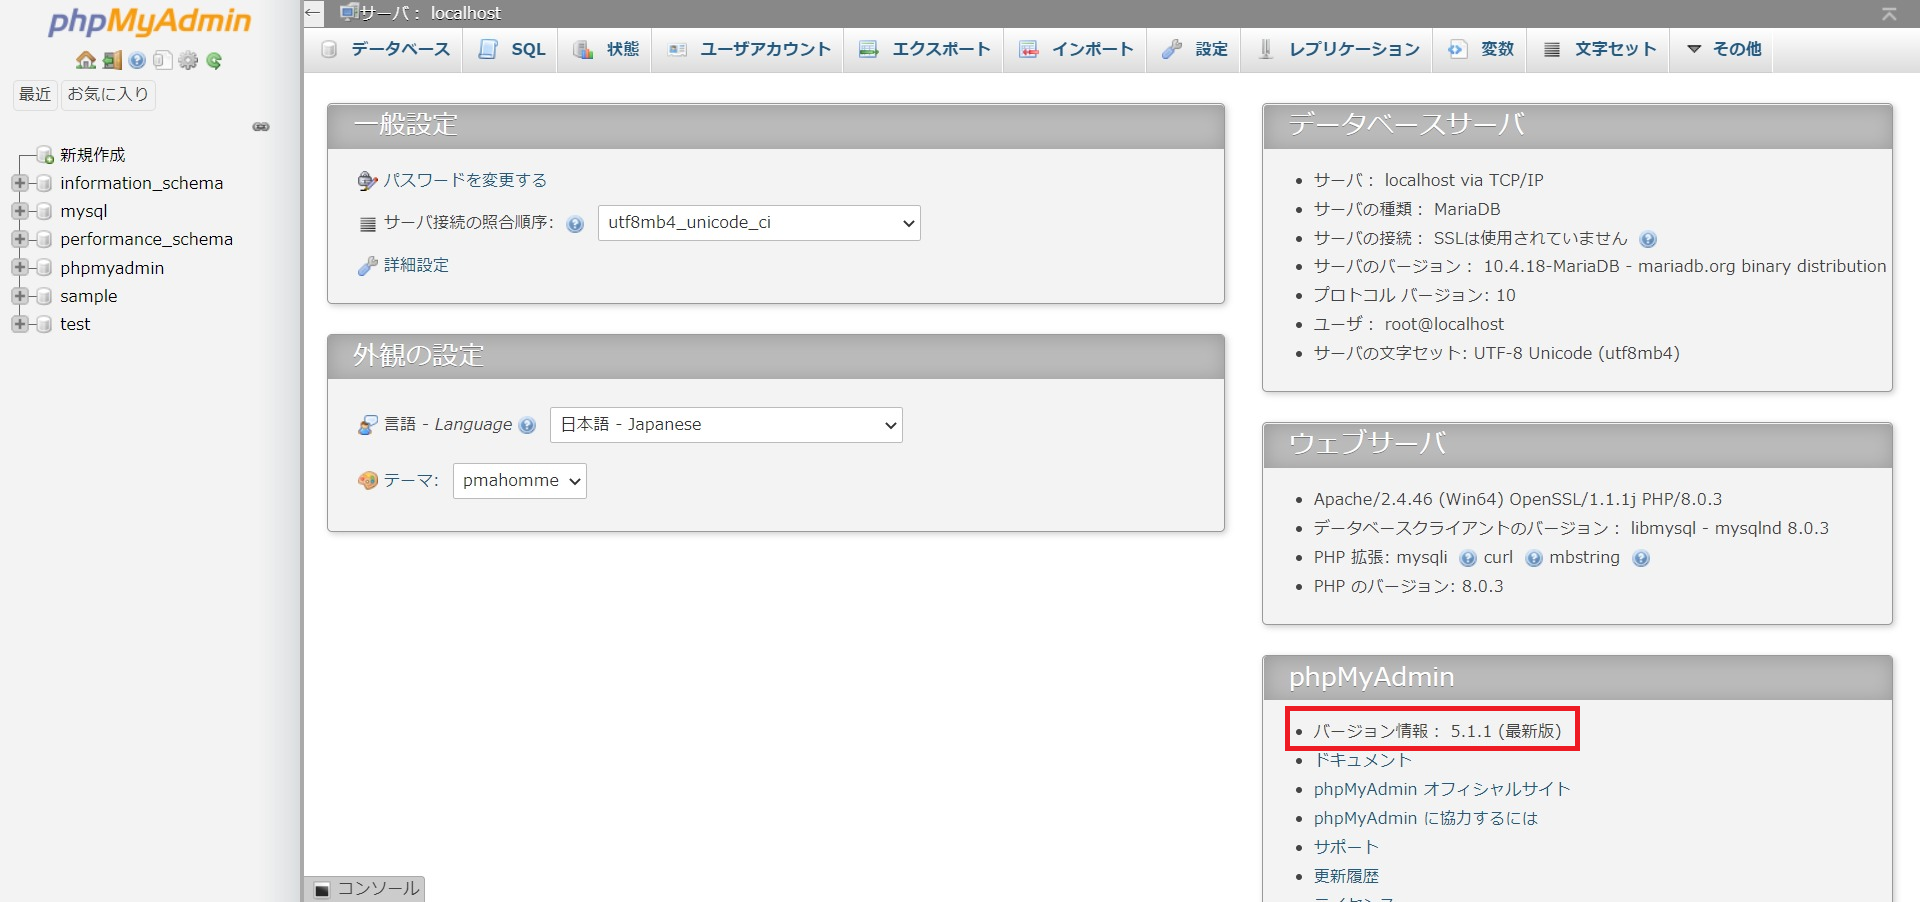This screenshot has width=1920, height=902.
Task: Click the collapse top menu chevron icon
Action: tap(1889, 13)
